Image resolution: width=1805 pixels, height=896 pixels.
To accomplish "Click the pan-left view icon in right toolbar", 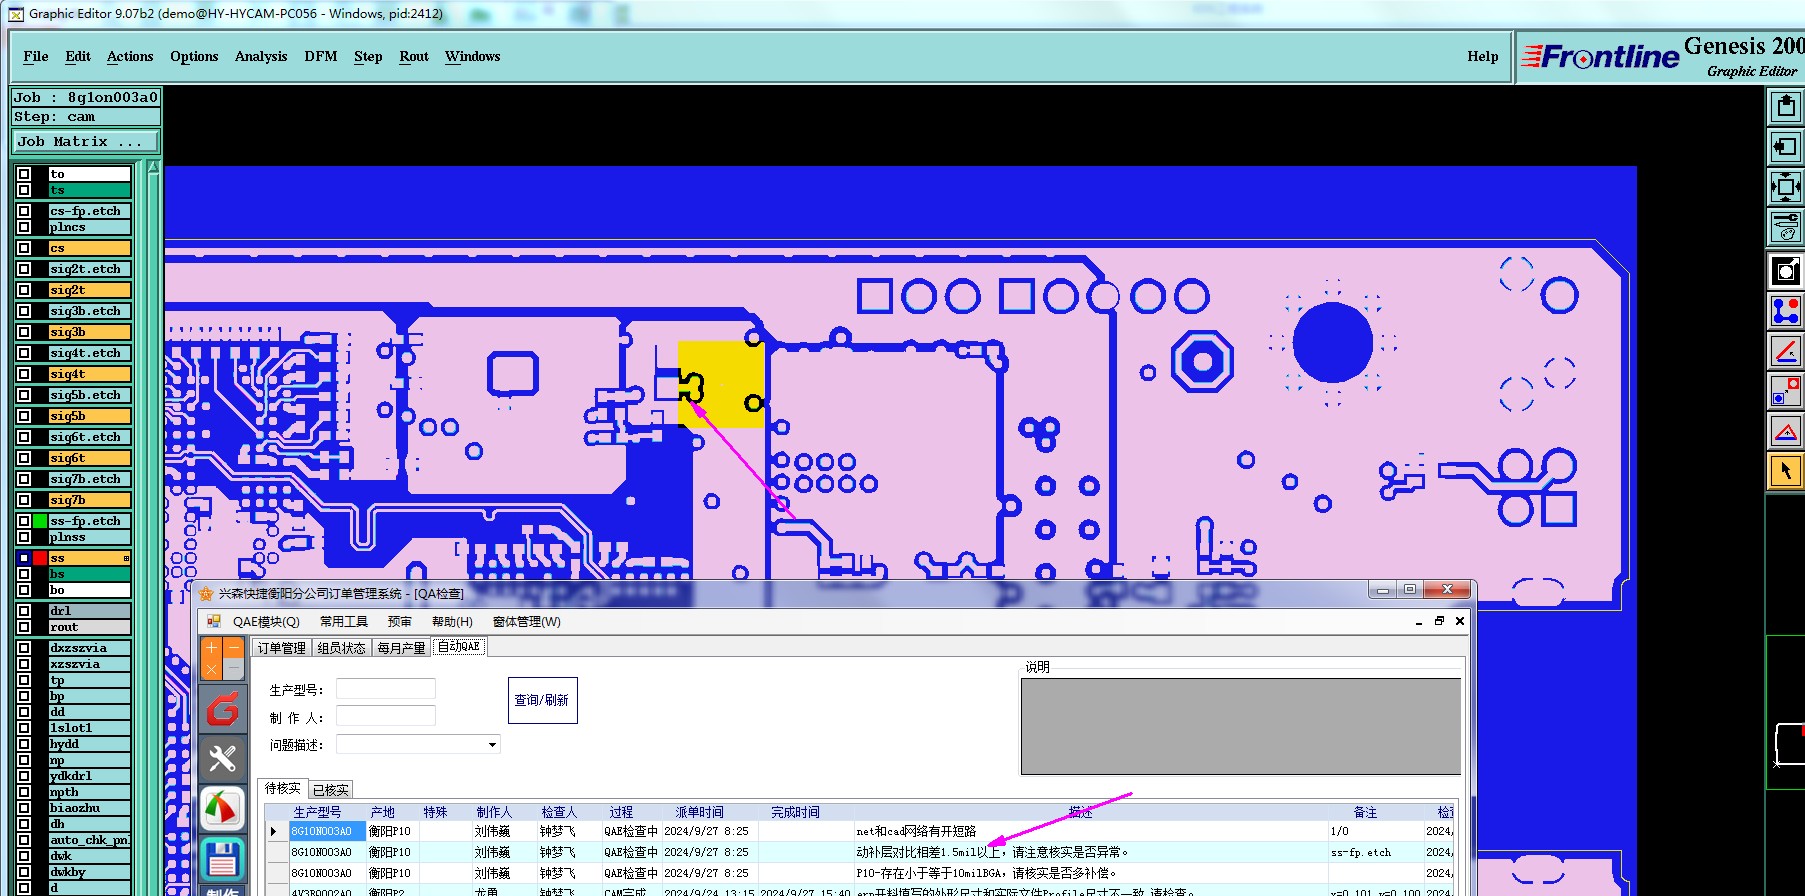I will [1786, 147].
